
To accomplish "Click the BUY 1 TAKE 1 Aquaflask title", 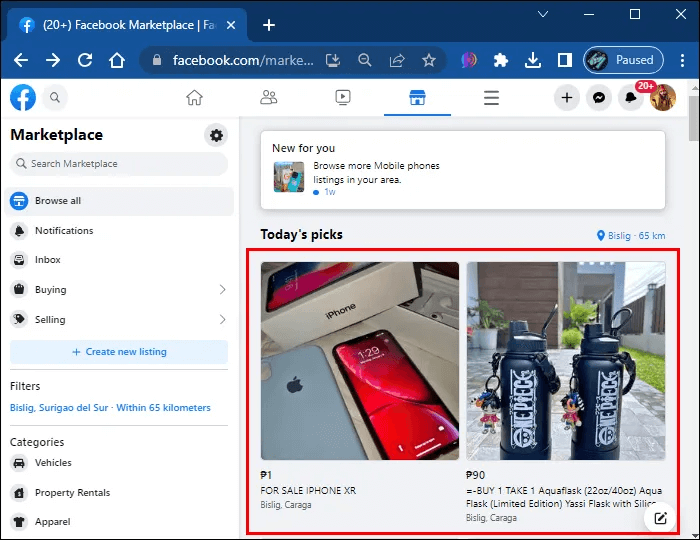I will coord(564,497).
